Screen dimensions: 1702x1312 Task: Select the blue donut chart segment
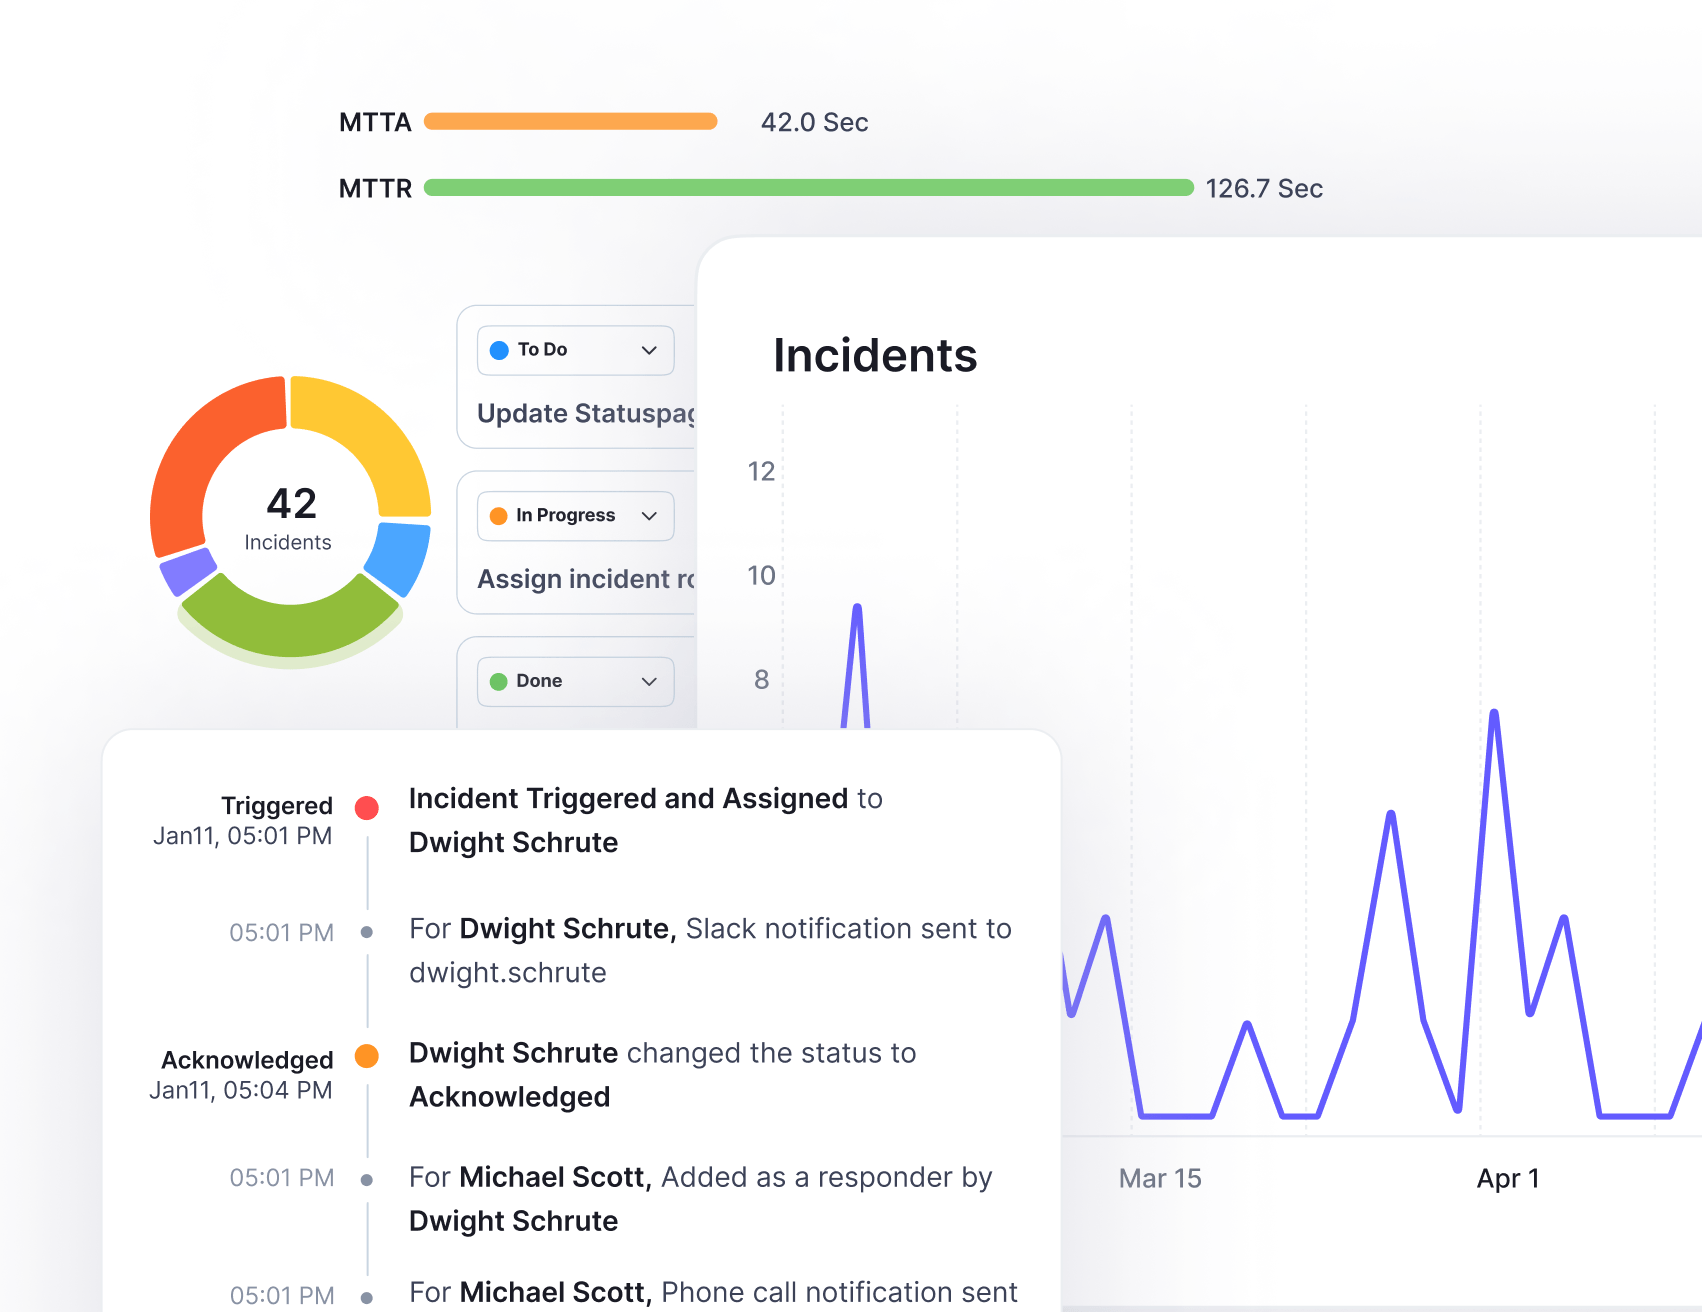click(x=400, y=556)
